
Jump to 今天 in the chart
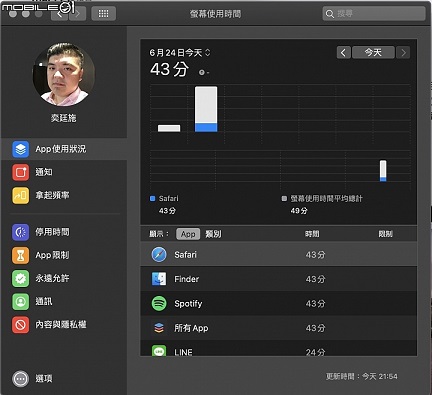[373, 53]
